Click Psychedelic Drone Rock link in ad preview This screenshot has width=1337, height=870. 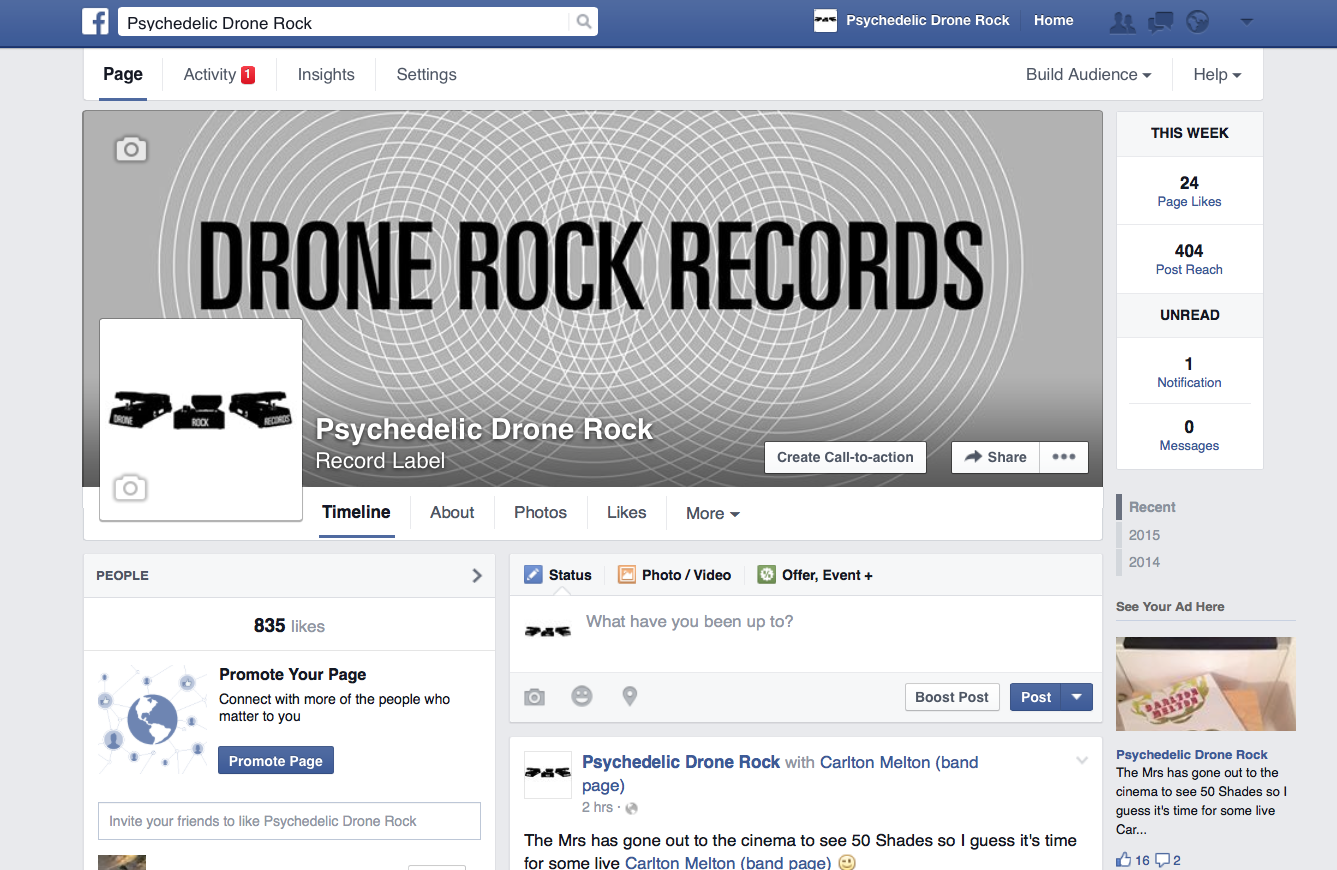point(1192,755)
